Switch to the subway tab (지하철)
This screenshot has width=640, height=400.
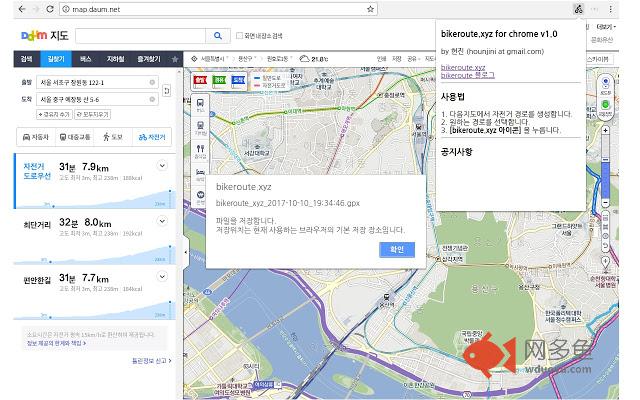pos(115,59)
